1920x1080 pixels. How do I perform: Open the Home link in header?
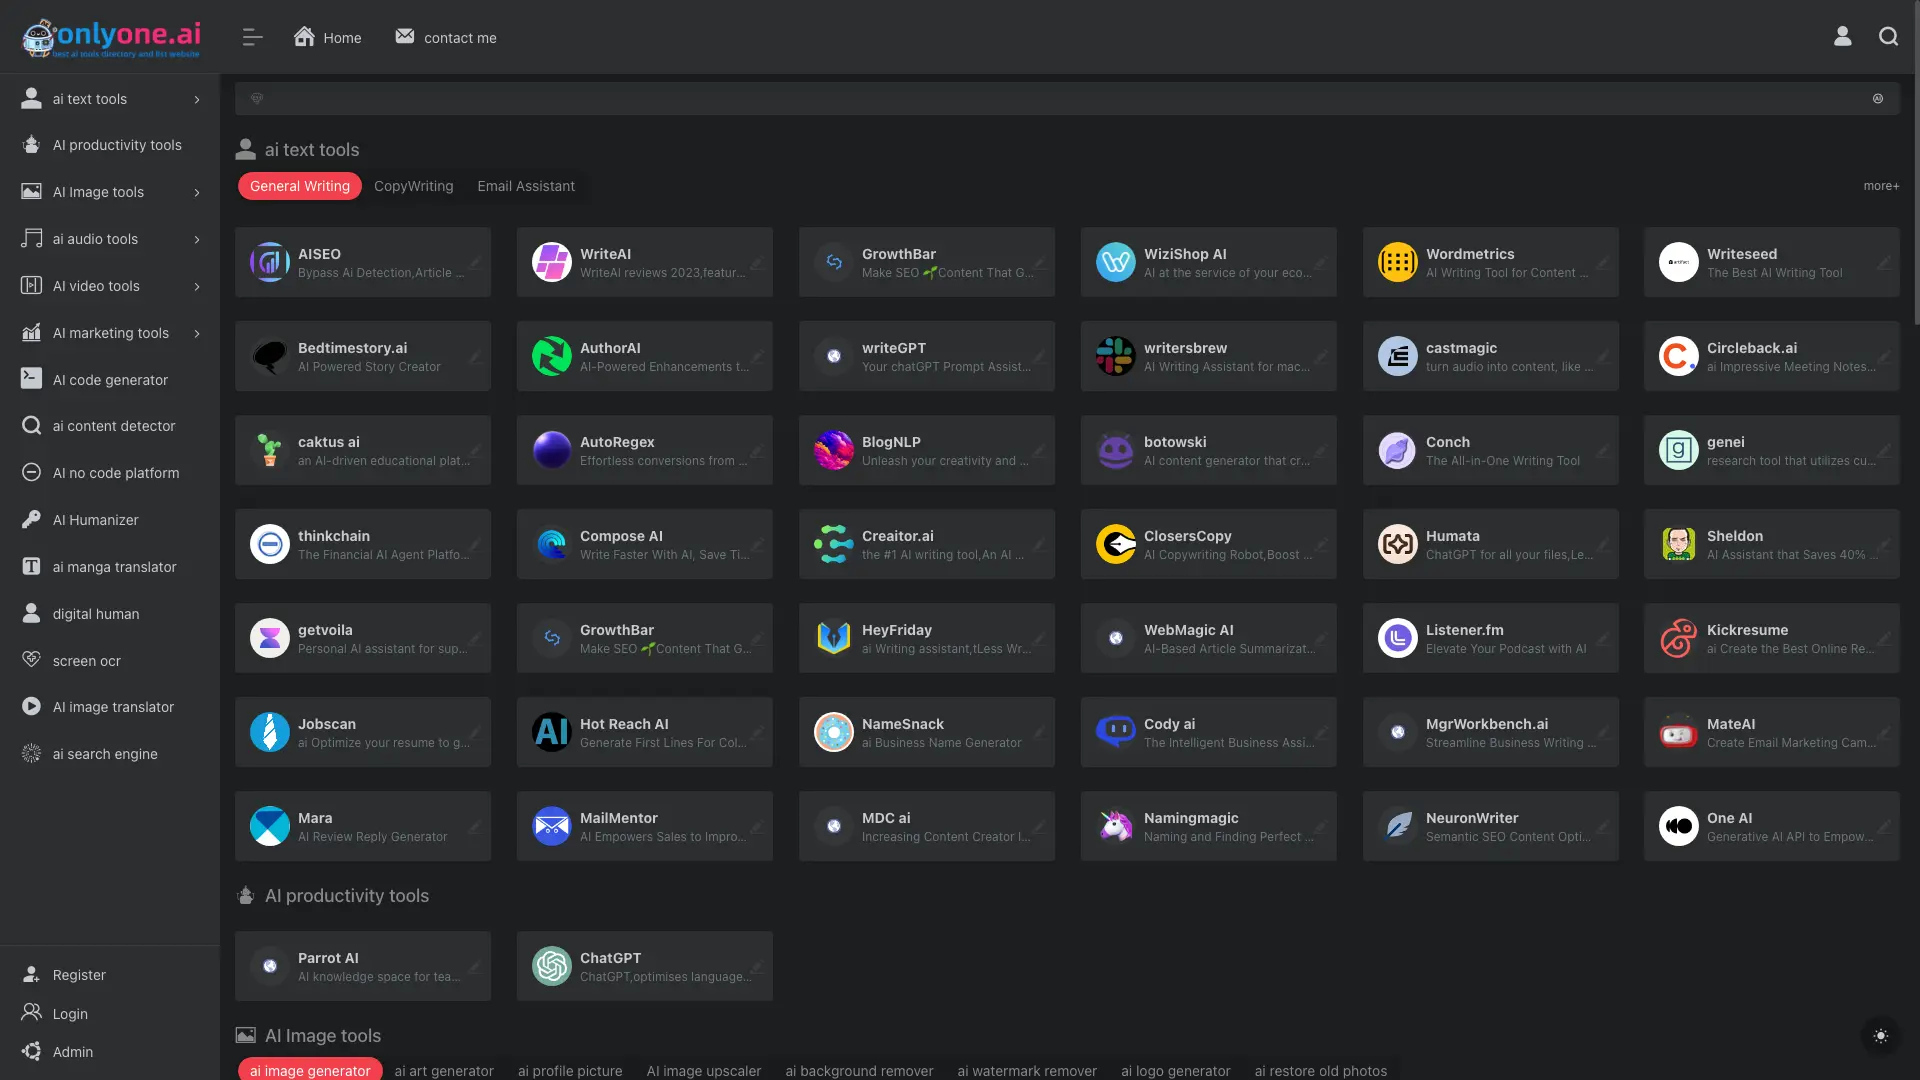(327, 37)
